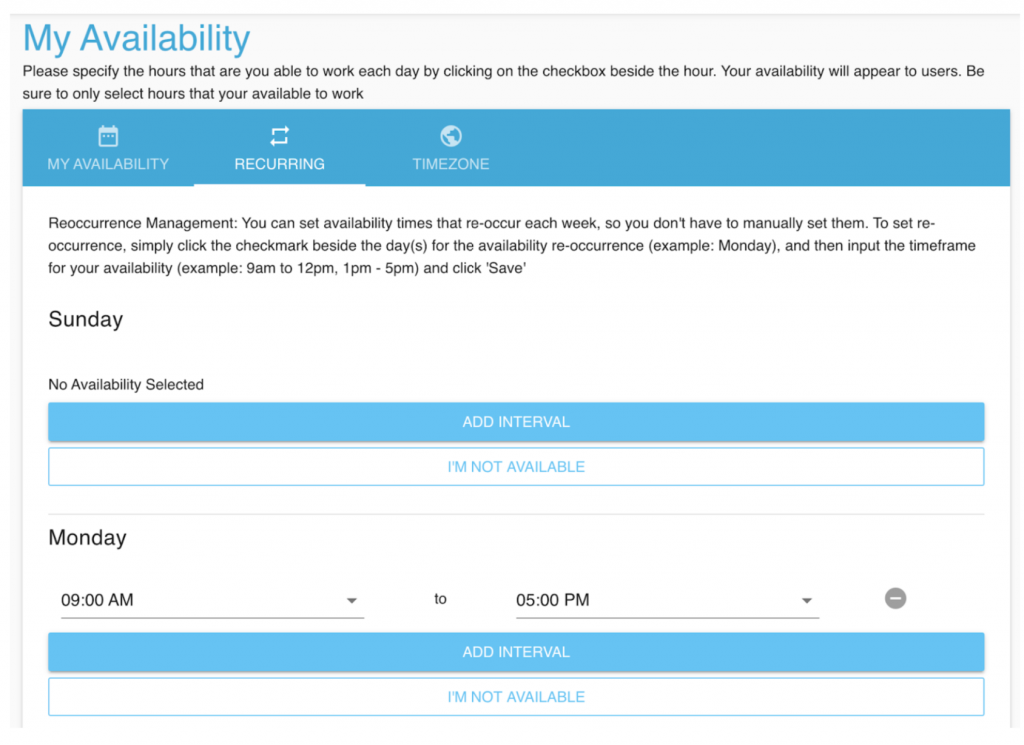1024x745 pixels.
Task: Click Sunday's ADD INTERVAL button
Action: pyautogui.click(x=516, y=422)
